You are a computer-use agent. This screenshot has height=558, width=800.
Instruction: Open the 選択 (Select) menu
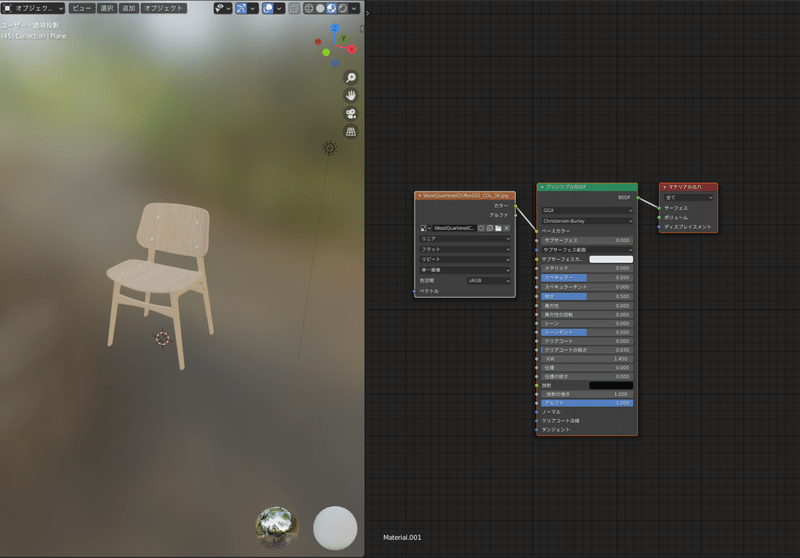click(107, 8)
